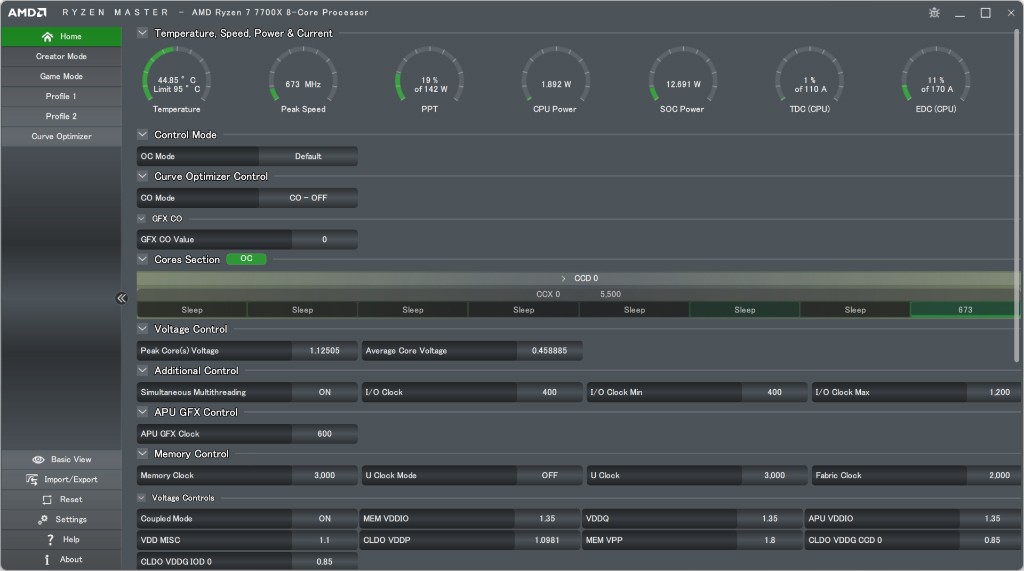Viewport: 1024px width, 571px height.
Task: Collapse the sidebar with double-chevron arrow
Action: (121, 298)
